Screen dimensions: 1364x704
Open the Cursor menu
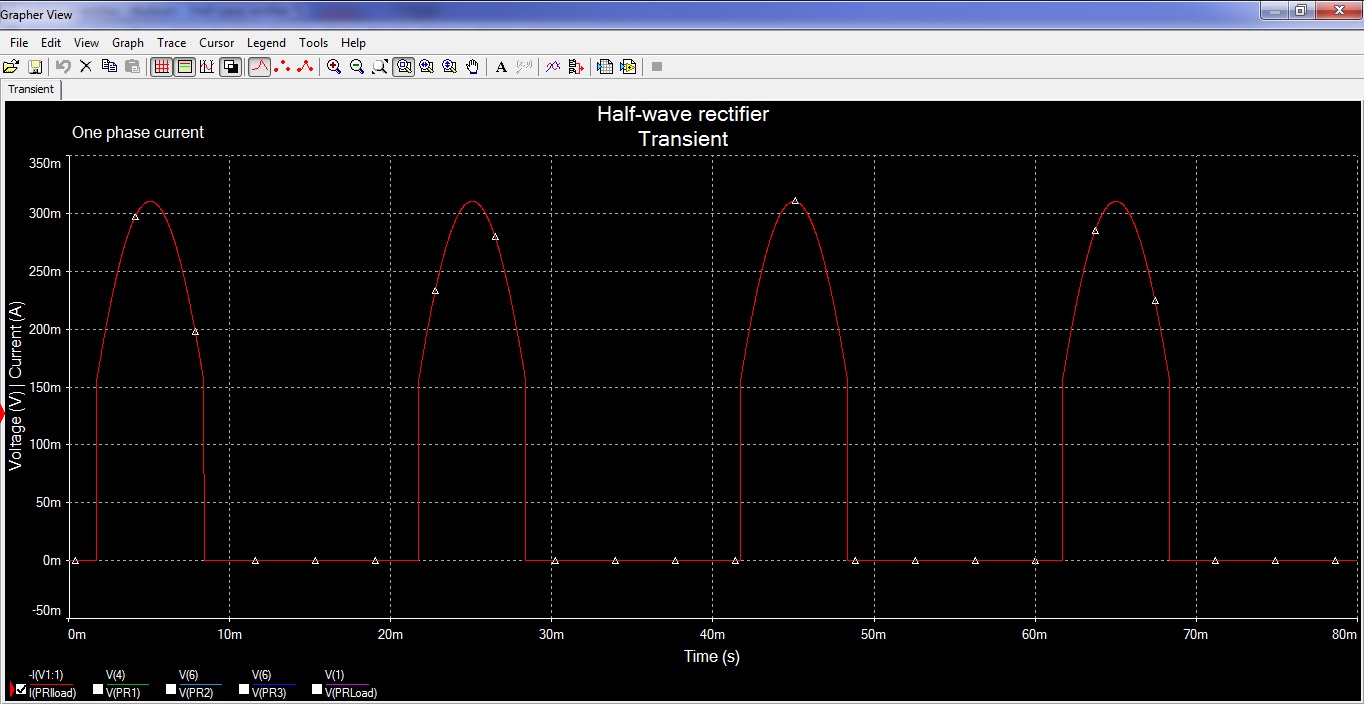coord(216,42)
